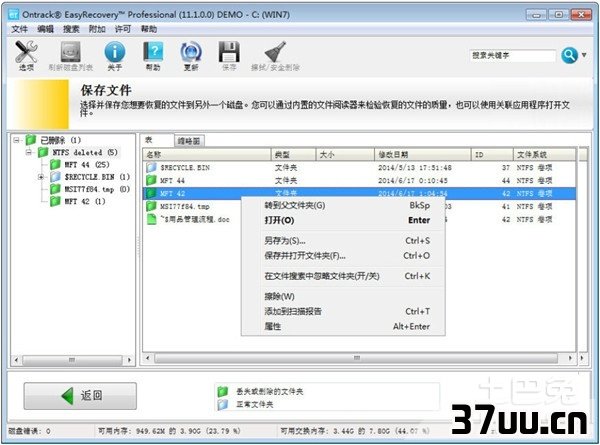Choose 另存为(S)... in context menu

(x=343, y=241)
